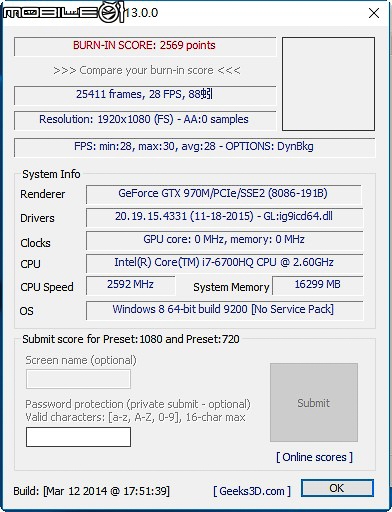Image resolution: width=392 pixels, height=512 pixels.
Task: Click the empty preview box beside the score
Action: pos(328,84)
